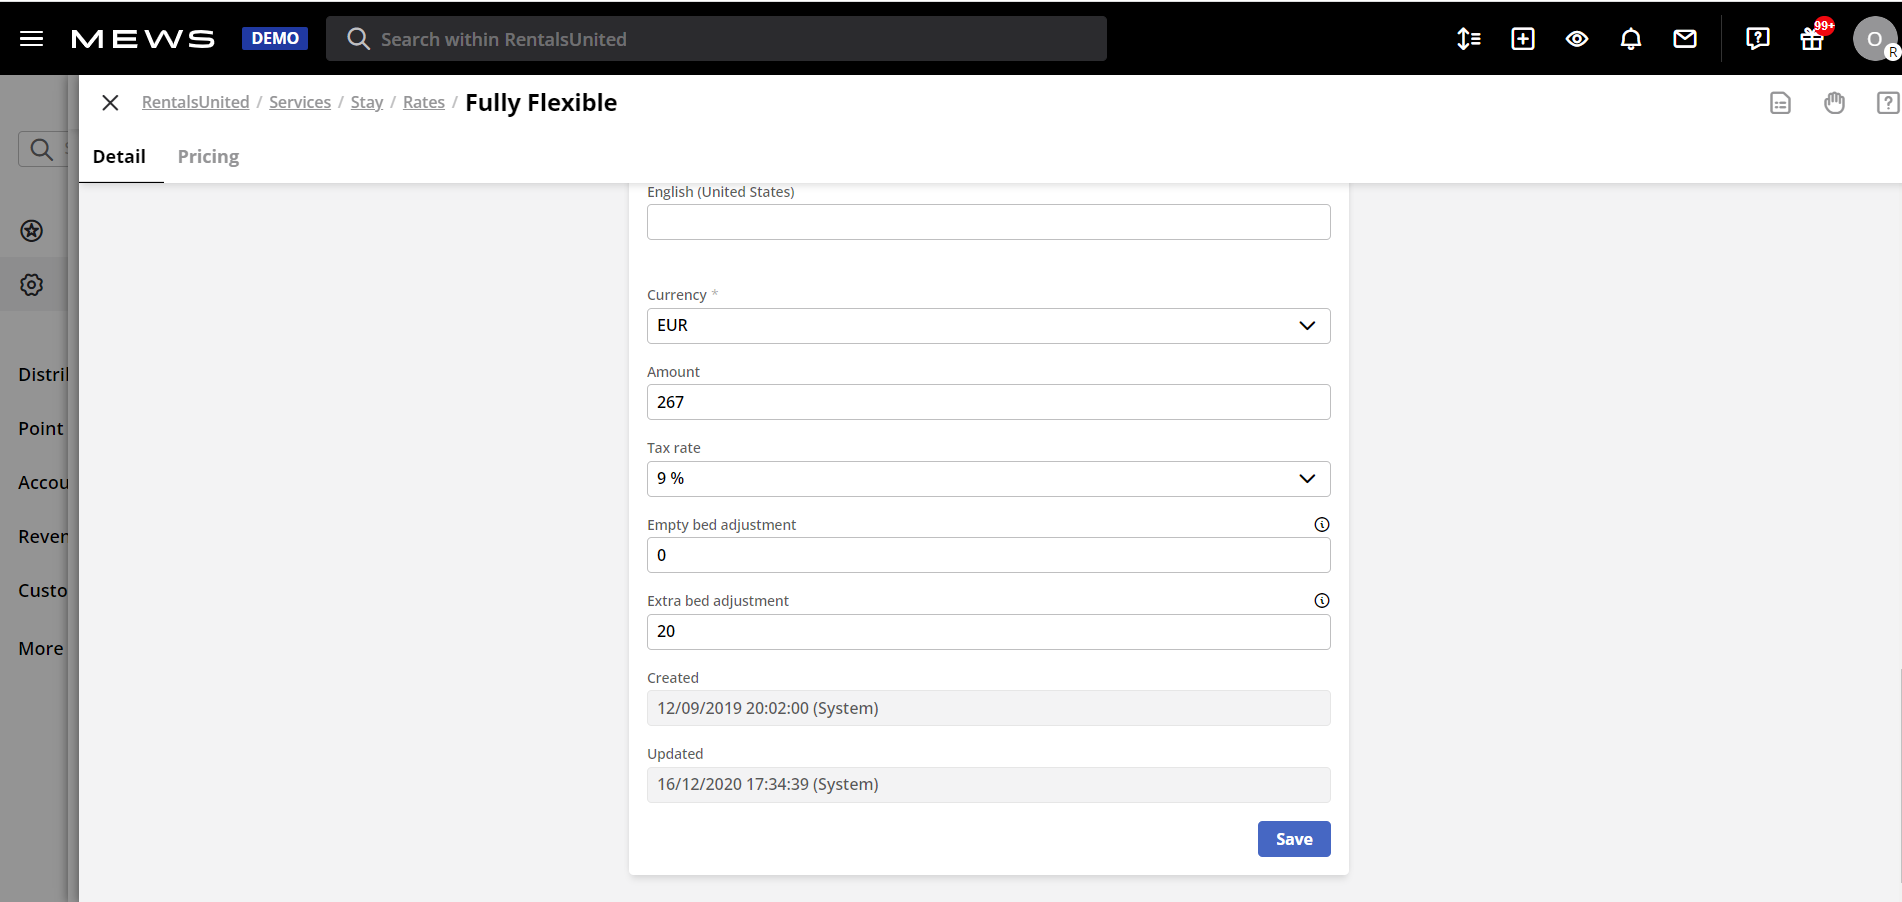Close the Fully Flexible rate page
Image resolution: width=1902 pixels, height=902 pixels.
tap(111, 103)
